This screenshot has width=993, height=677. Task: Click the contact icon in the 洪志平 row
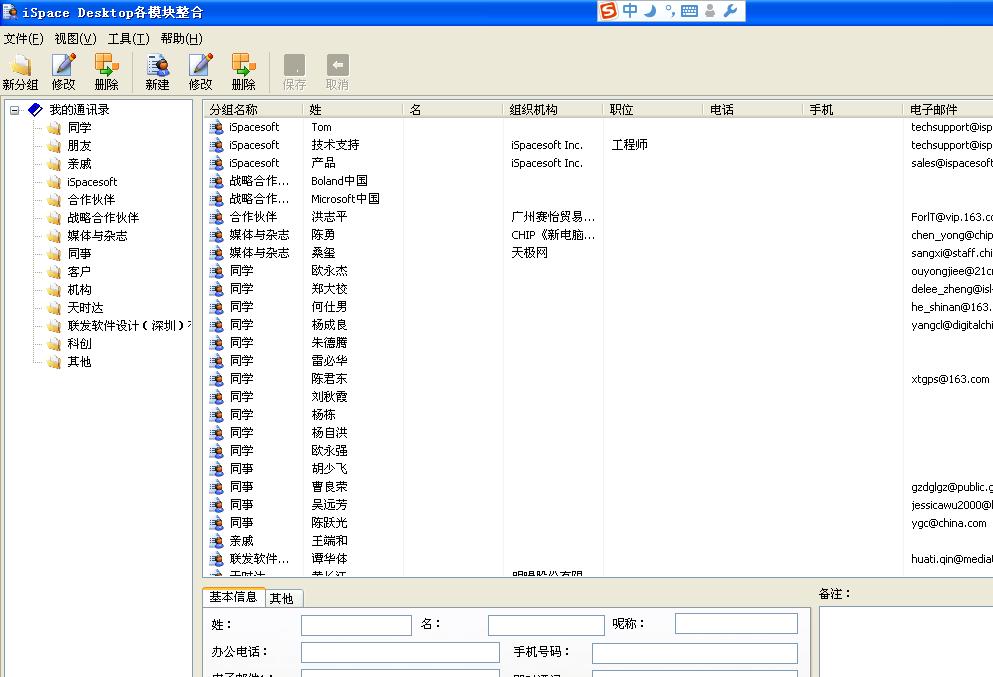tap(217, 217)
